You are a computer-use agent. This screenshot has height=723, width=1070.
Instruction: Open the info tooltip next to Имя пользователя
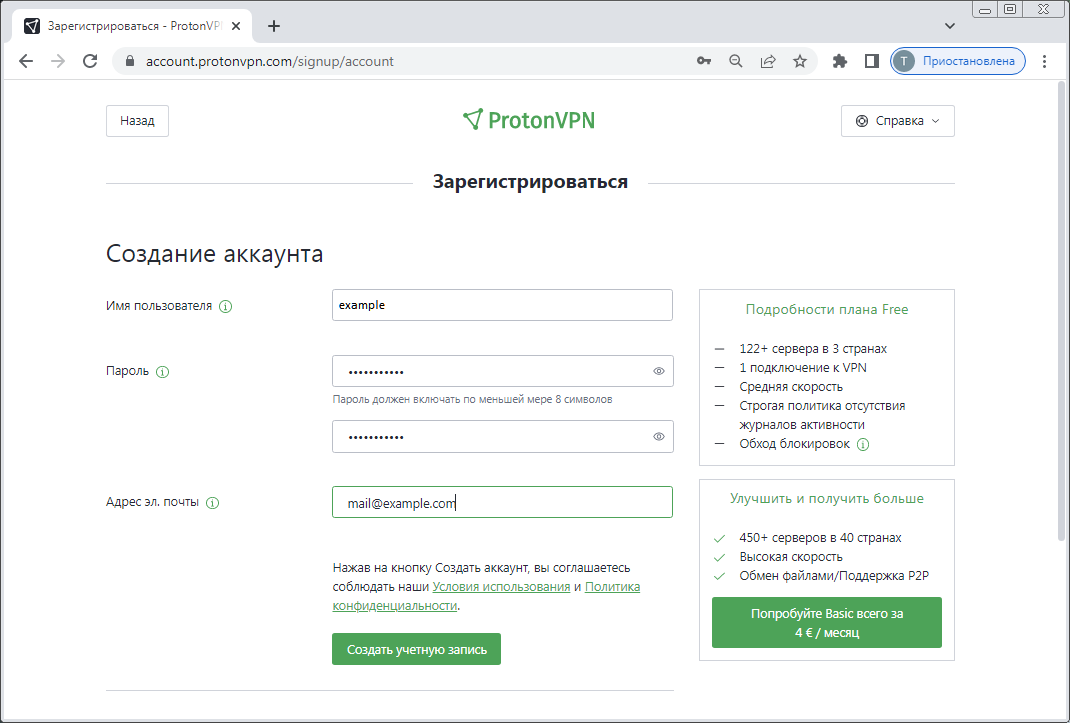(x=226, y=307)
